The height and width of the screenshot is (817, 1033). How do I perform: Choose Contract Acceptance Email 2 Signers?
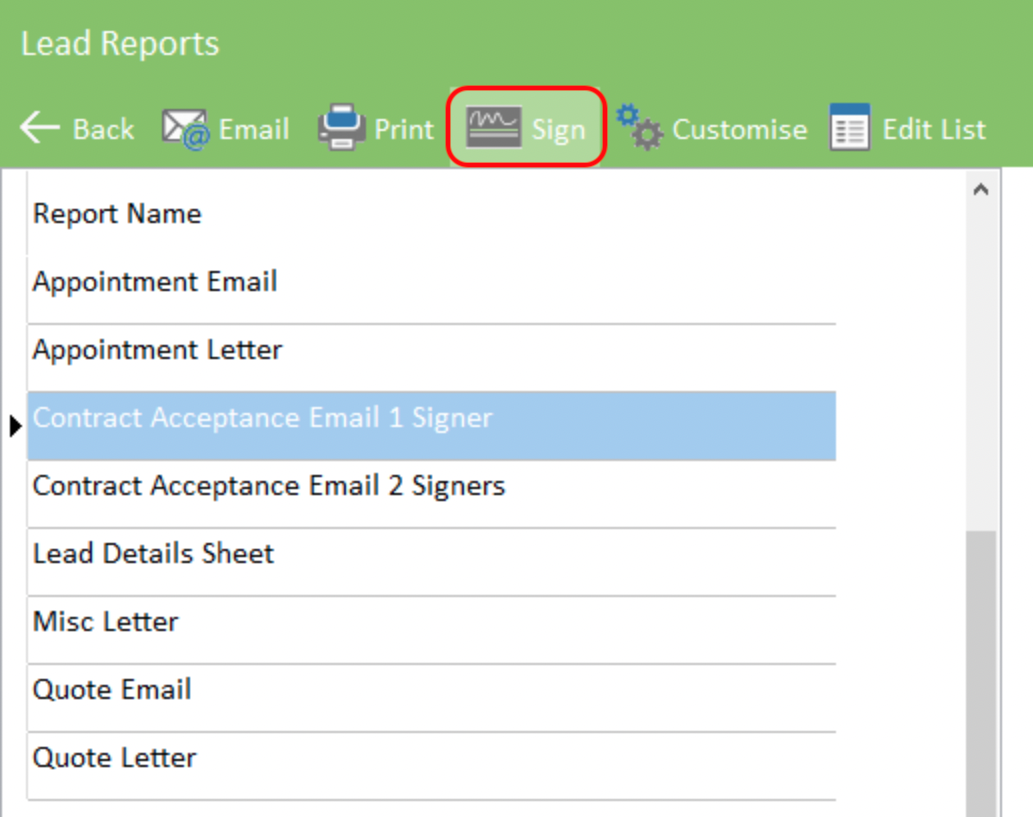[x=269, y=486]
